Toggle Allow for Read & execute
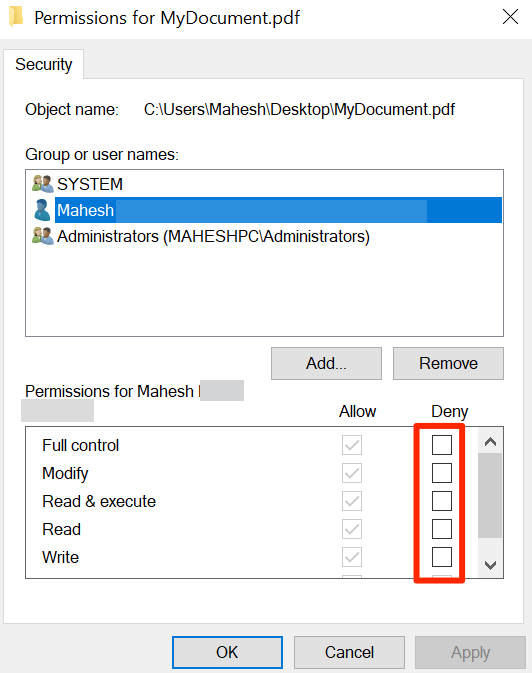 click(352, 501)
